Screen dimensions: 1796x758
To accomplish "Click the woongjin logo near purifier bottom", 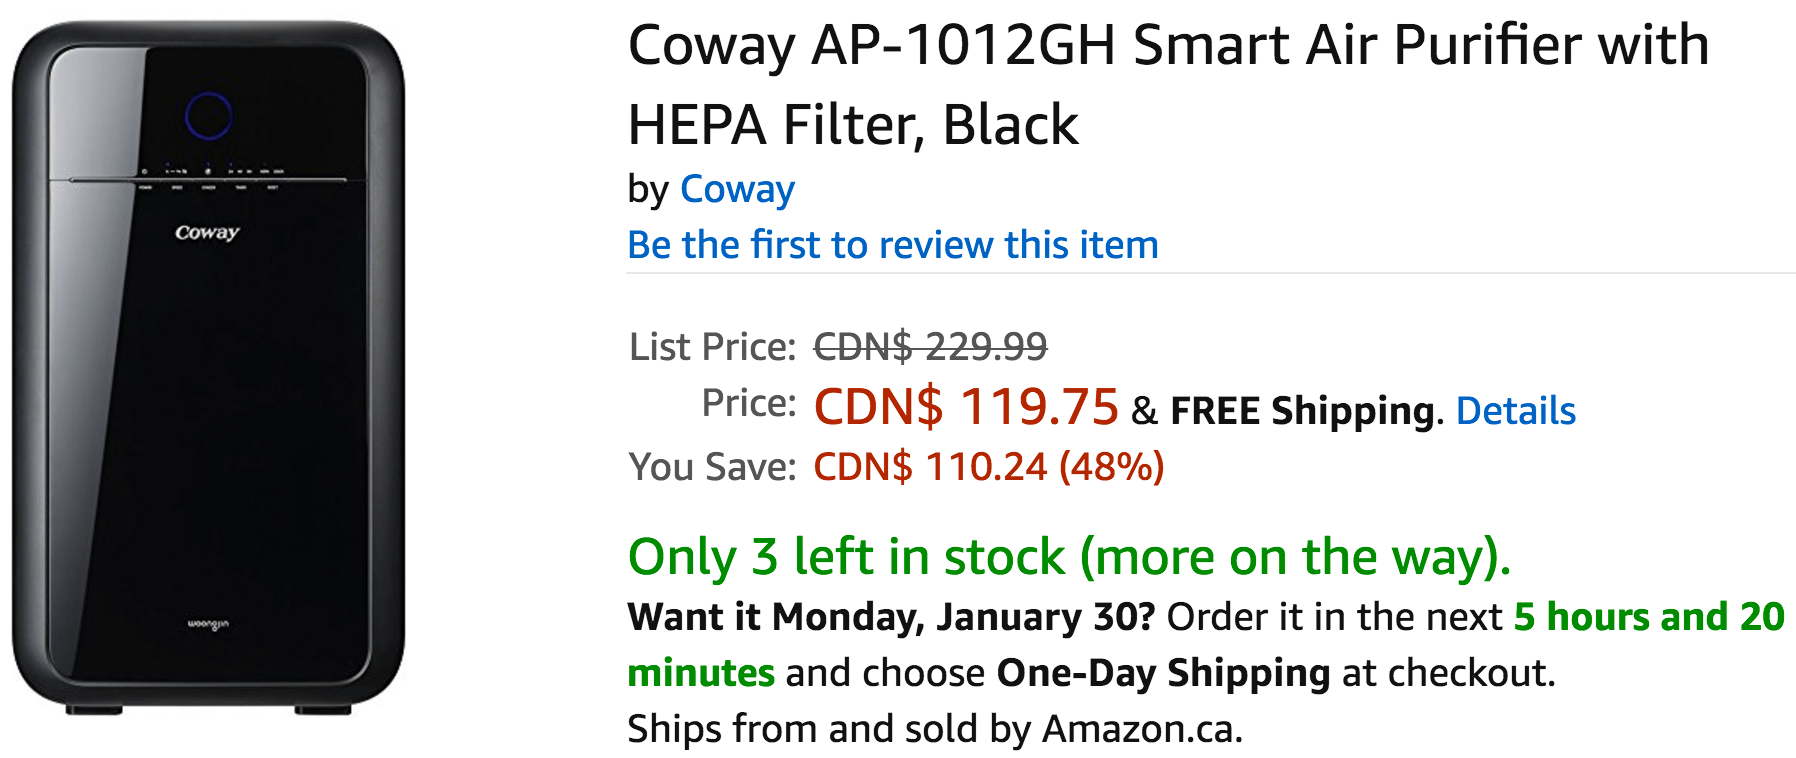I will click(208, 625).
